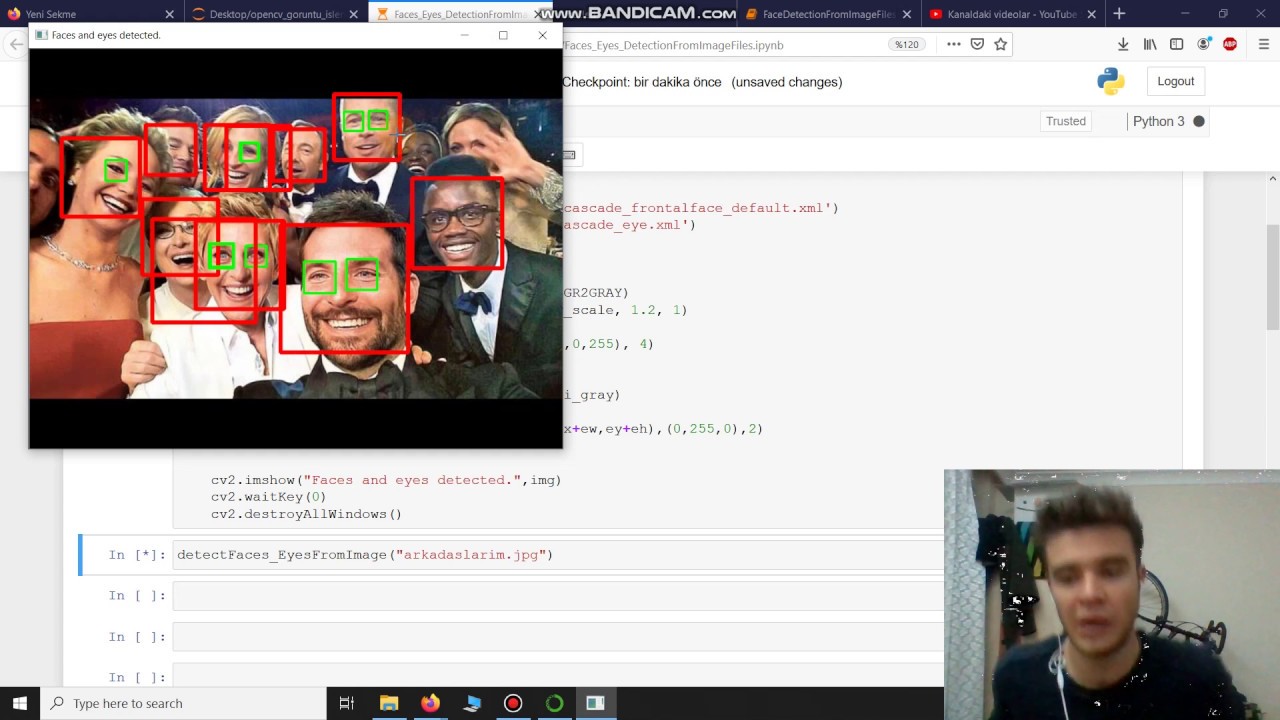Image resolution: width=1280 pixels, height=720 pixels.
Task: Switch to FaceDetectionFromImageFiles tab
Action: pos(828,14)
